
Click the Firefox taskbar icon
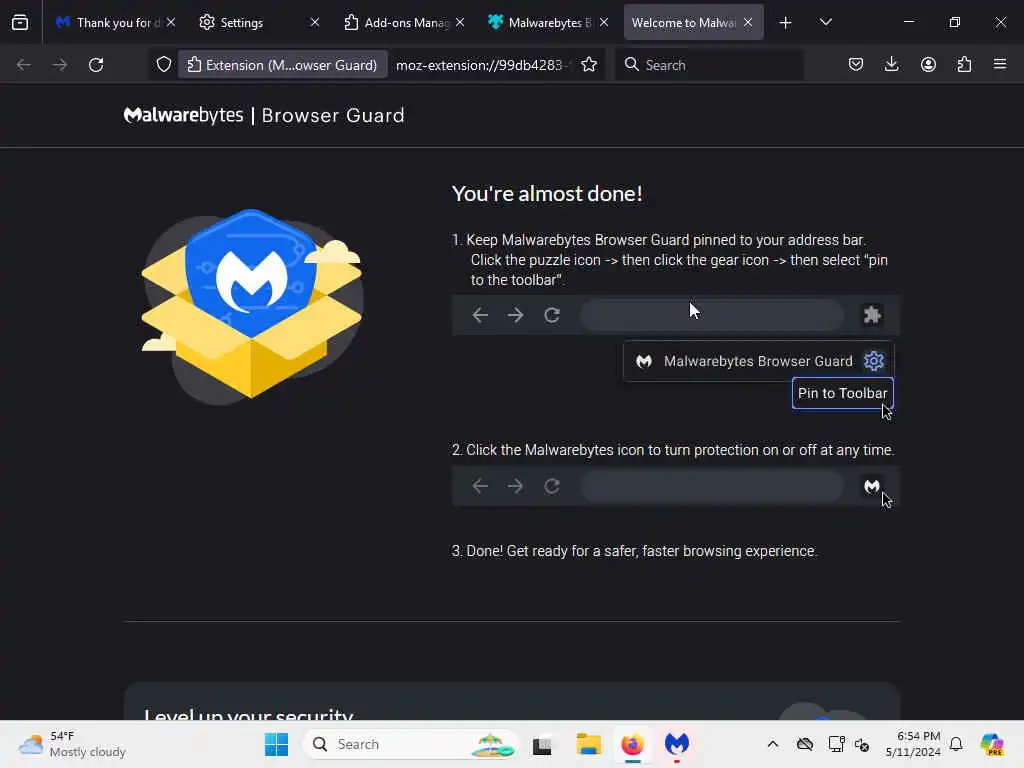click(x=632, y=744)
